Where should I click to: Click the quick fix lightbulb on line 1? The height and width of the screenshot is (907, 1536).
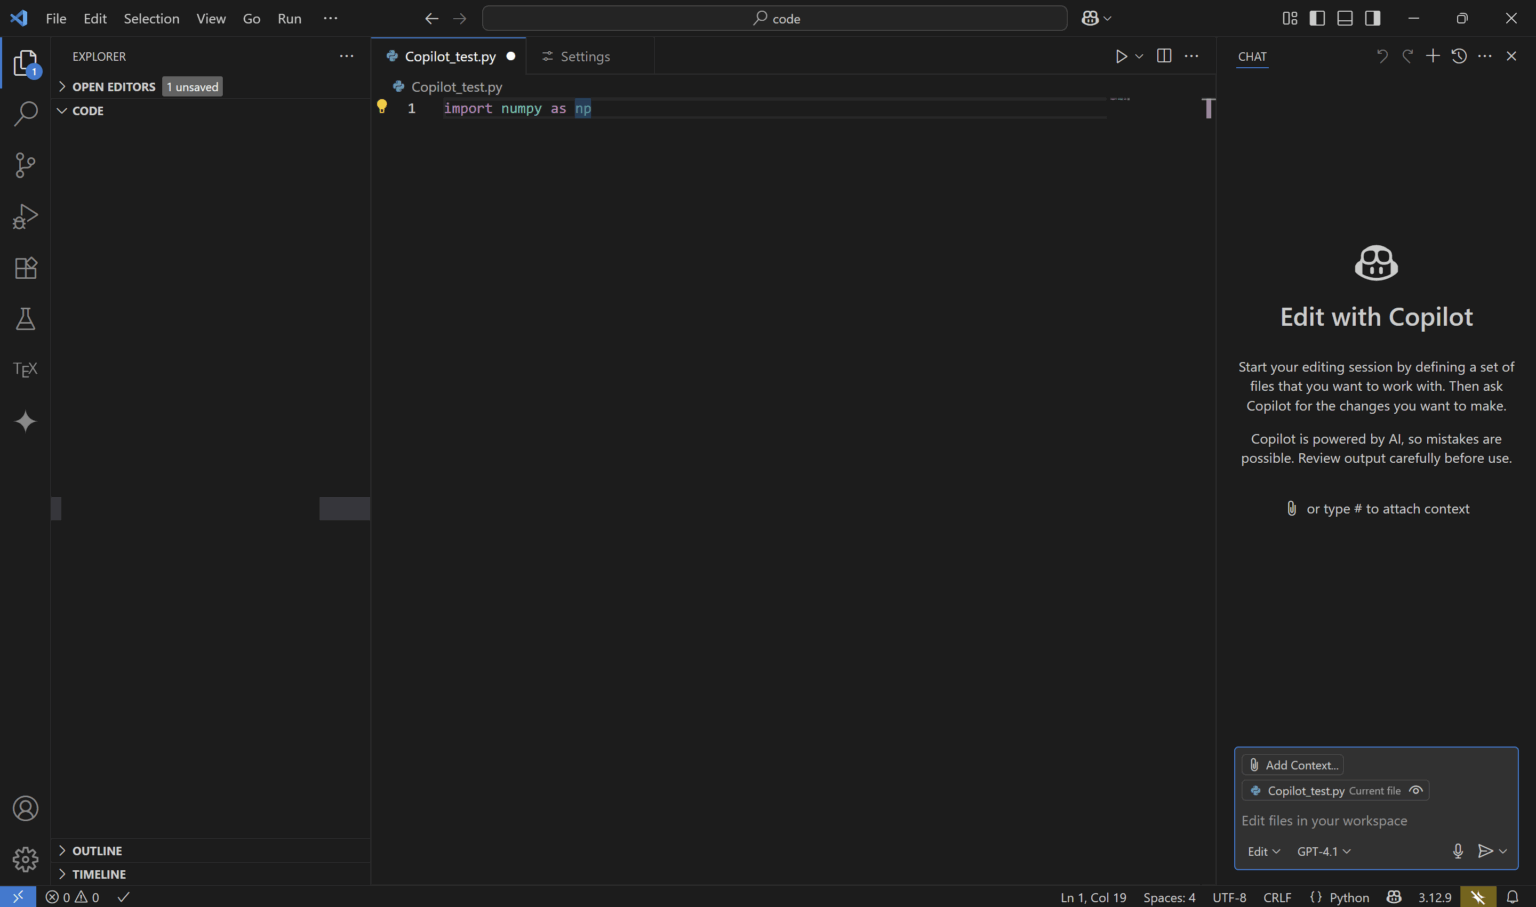click(381, 107)
